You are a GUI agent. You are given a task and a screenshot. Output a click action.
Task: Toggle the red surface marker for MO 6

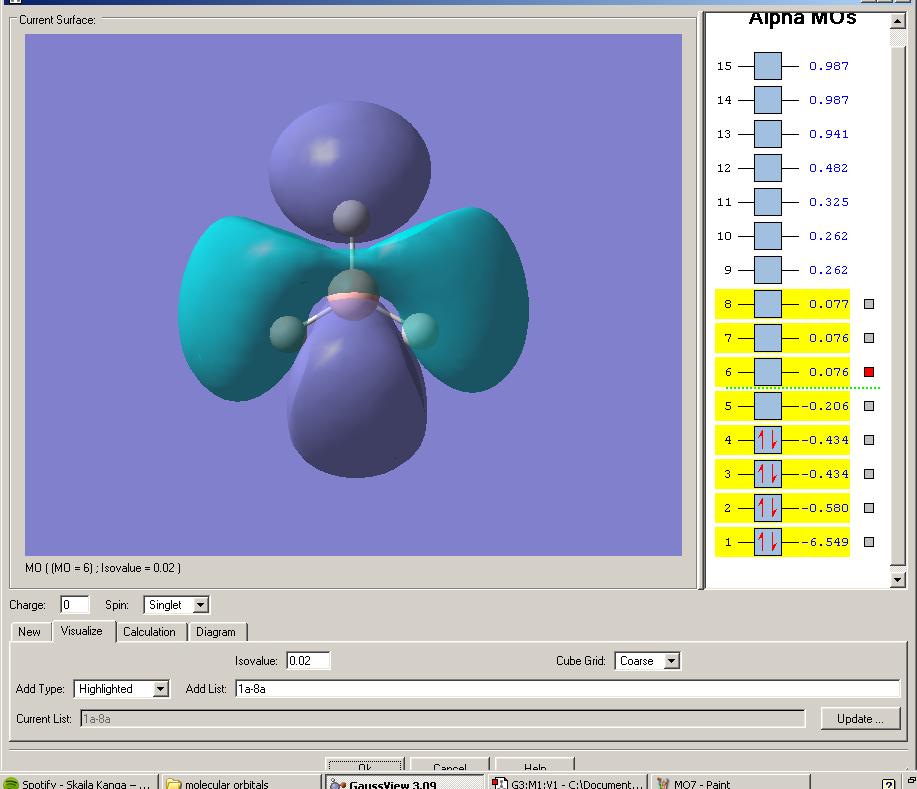(x=869, y=372)
